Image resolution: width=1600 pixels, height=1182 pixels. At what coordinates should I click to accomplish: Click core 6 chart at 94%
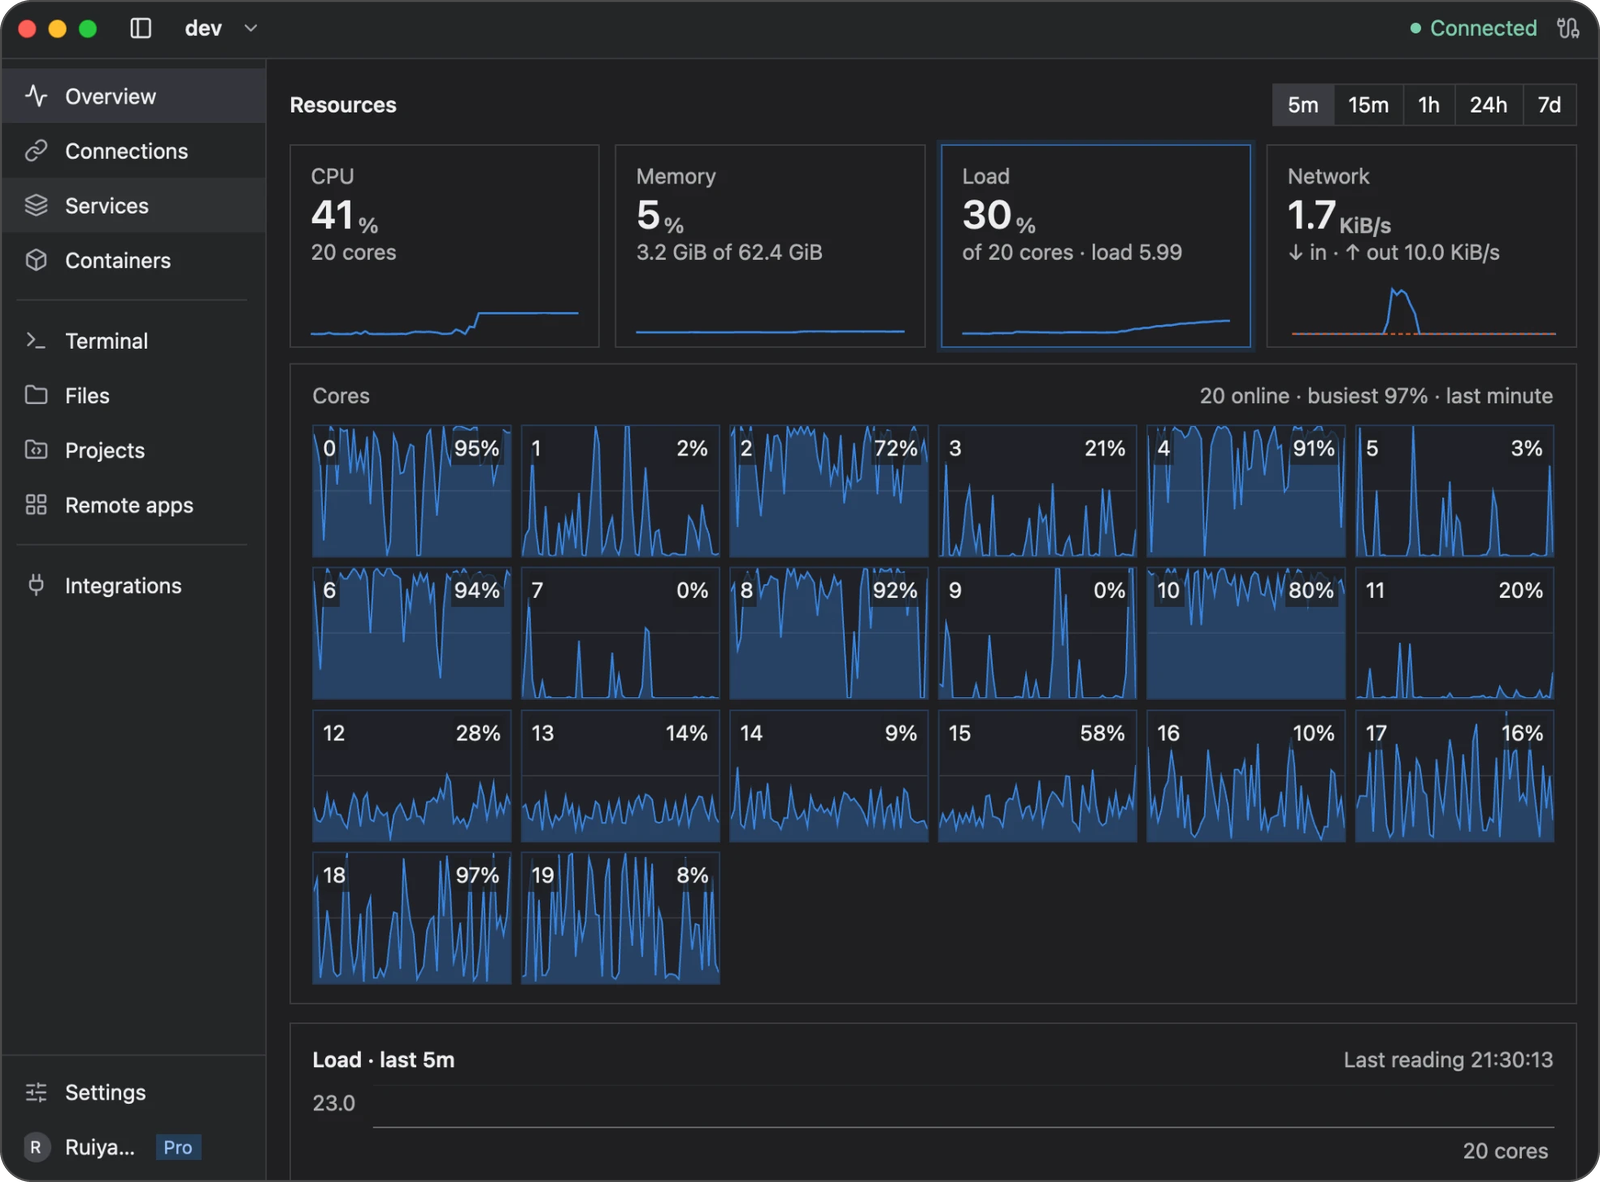click(x=411, y=633)
